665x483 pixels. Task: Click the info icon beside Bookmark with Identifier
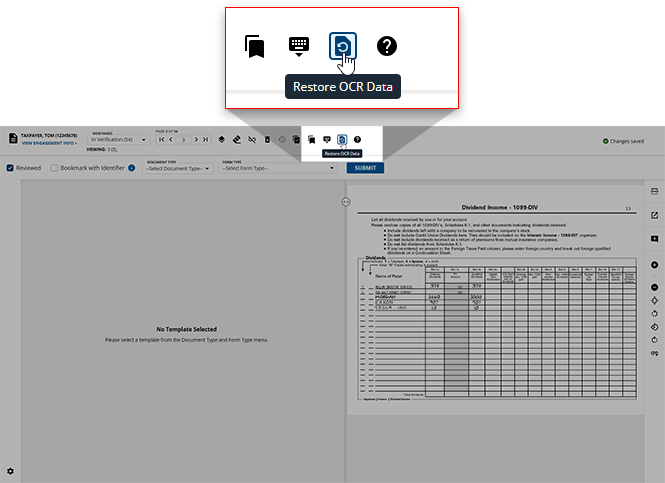tap(131, 168)
